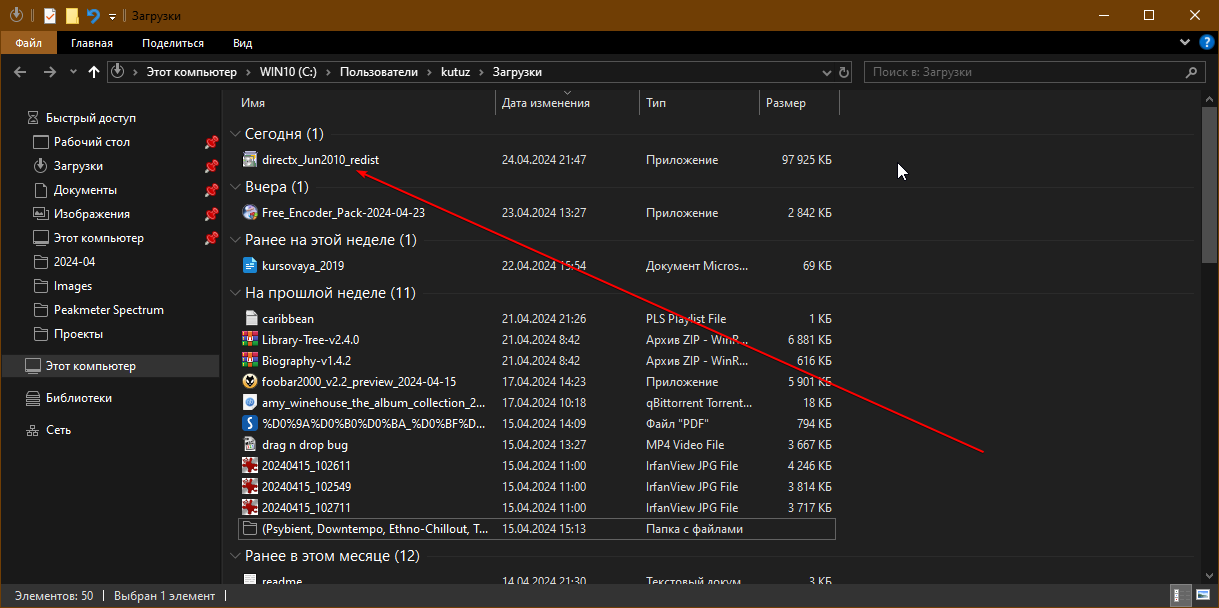Click the Поиск в: Загрузки search field
The width and height of the screenshot is (1219, 608).
click(x=1020, y=72)
